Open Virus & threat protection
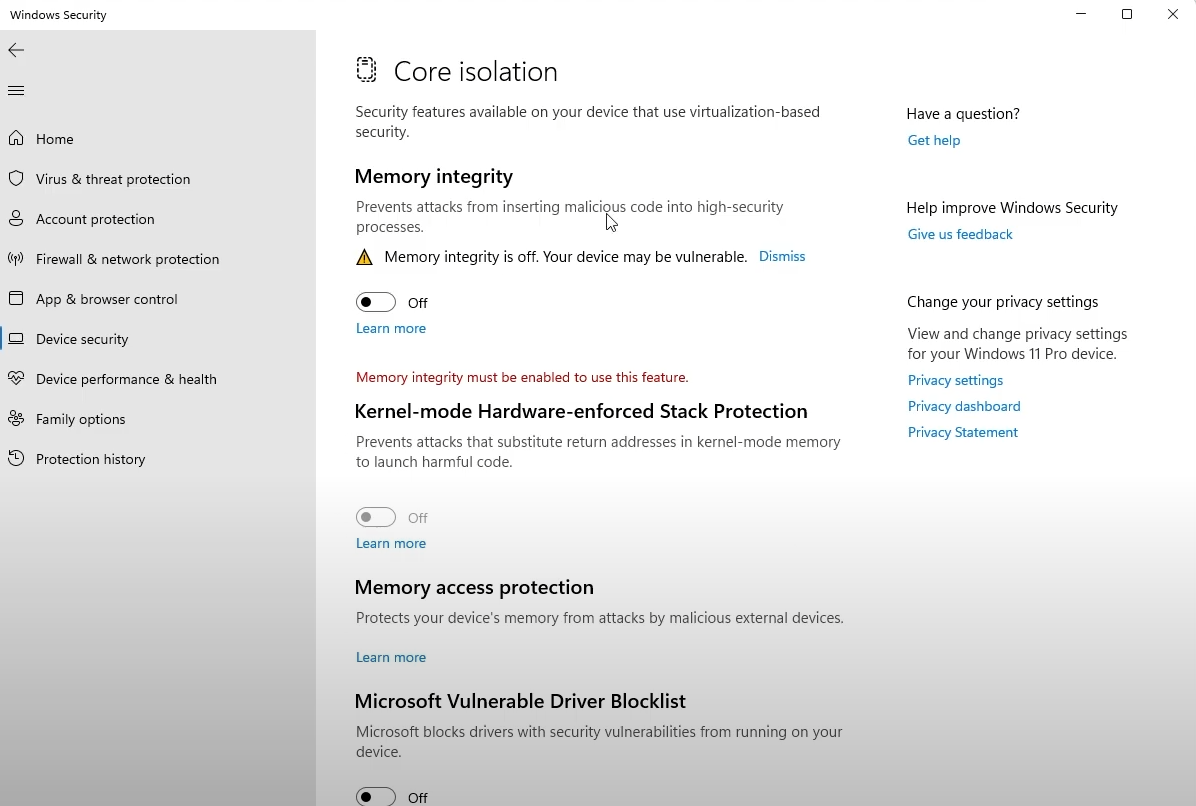The width and height of the screenshot is (1196, 806). click(113, 179)
